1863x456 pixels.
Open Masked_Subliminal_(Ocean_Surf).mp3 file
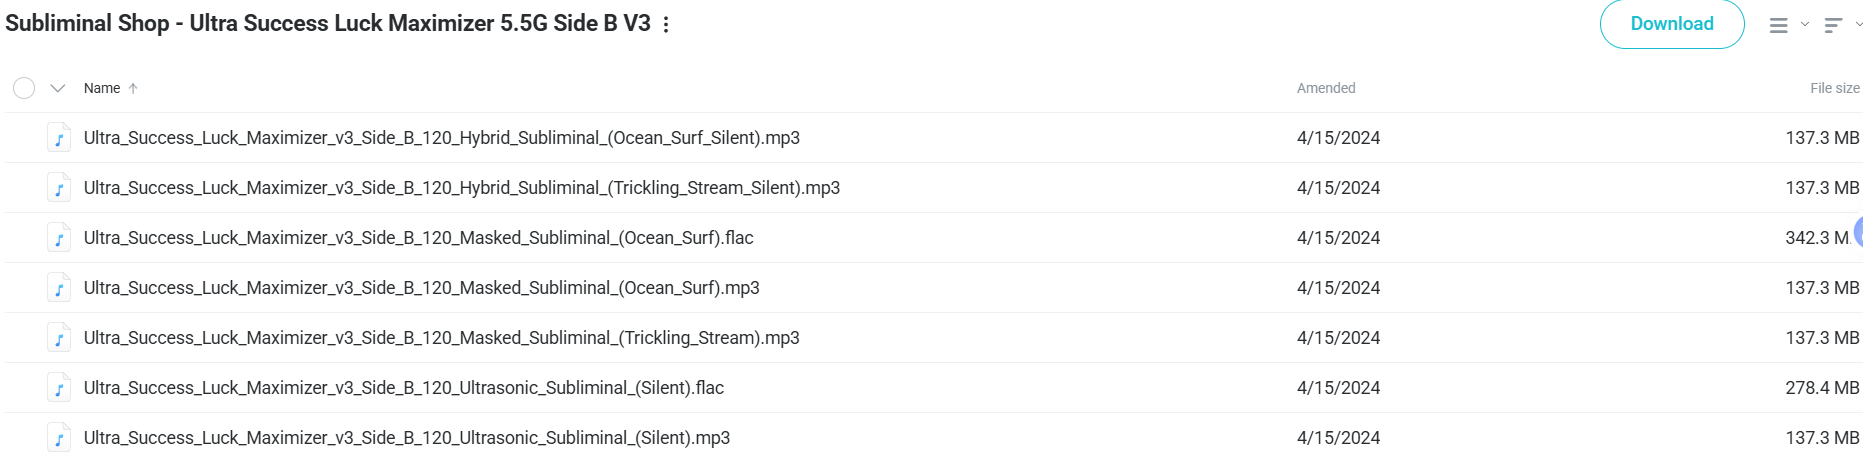tap(422, 288)
